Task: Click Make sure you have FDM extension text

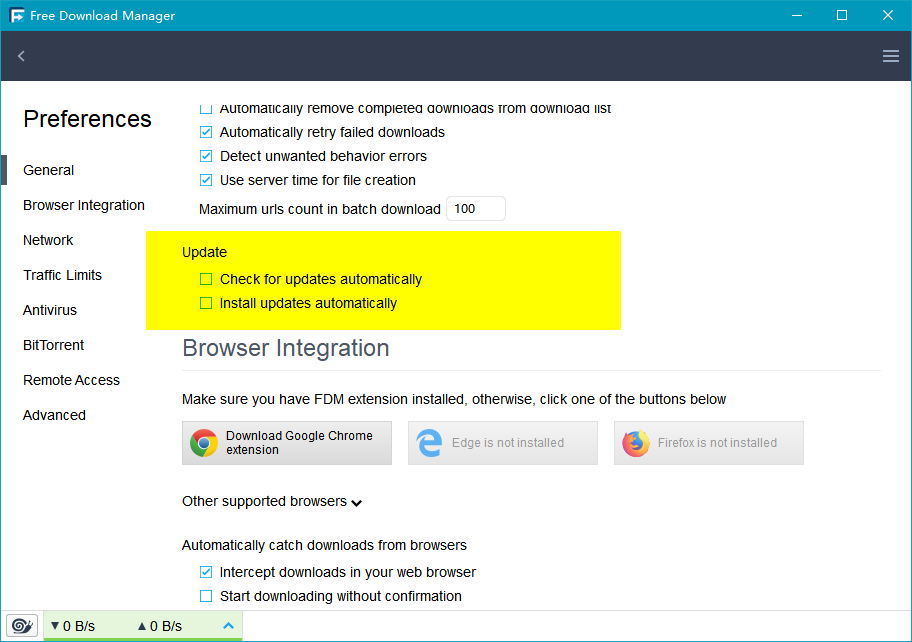Action: coord(454,400)
